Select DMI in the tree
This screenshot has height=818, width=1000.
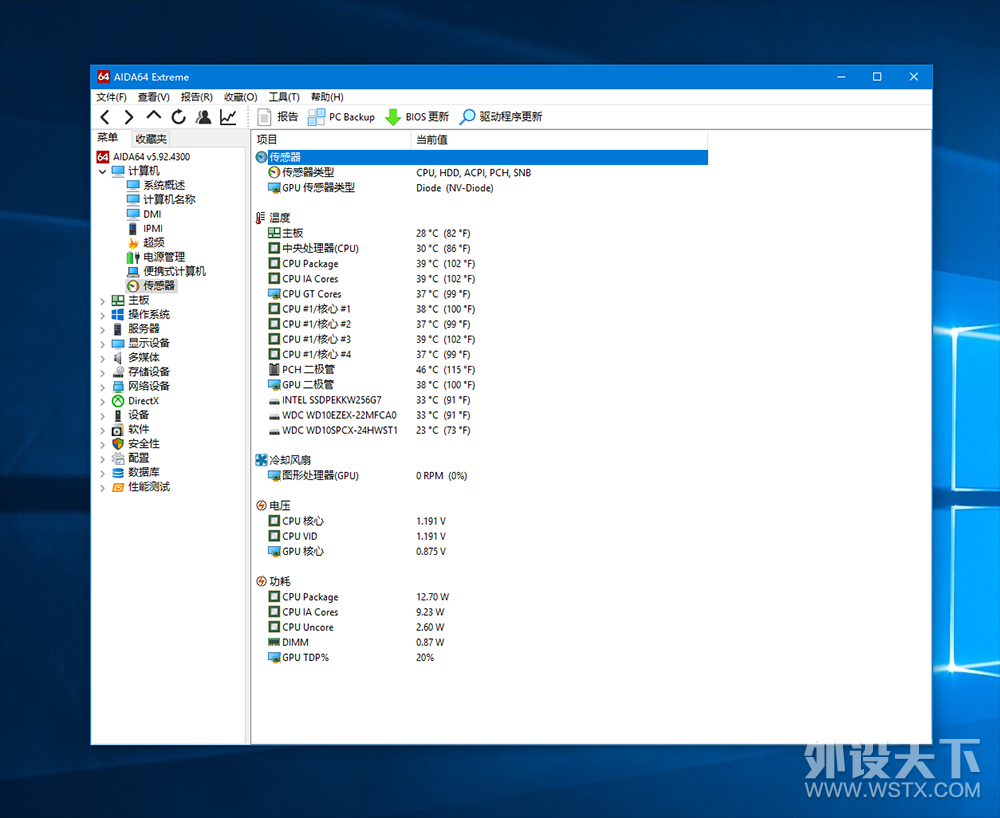(144, 214)
